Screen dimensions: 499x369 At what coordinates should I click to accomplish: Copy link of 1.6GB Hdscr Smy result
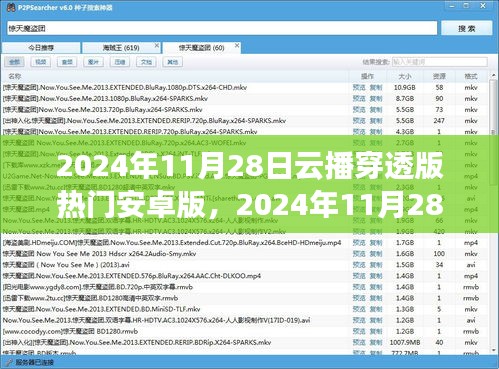376,254
